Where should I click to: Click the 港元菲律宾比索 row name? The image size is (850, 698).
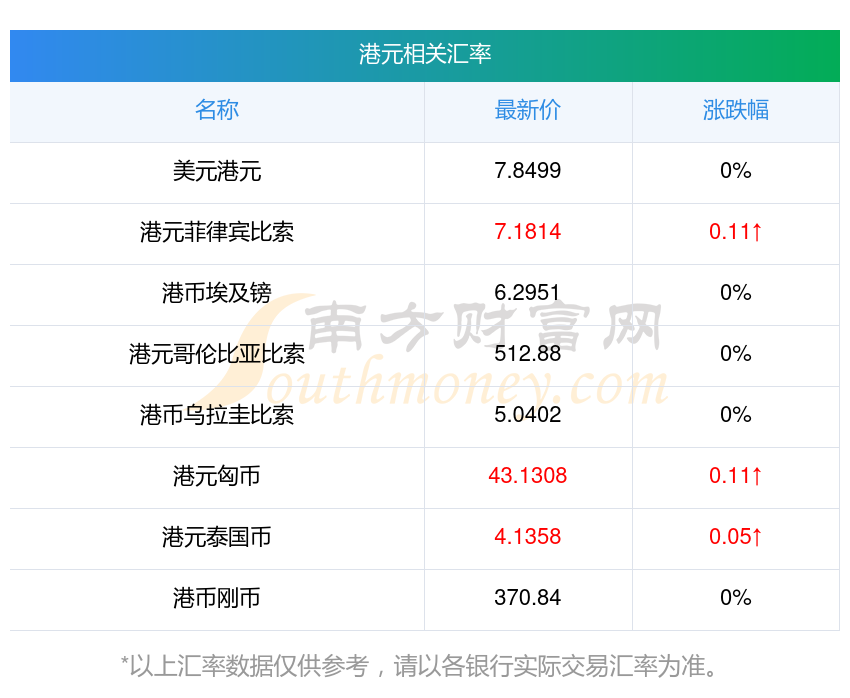tap(217, 232)
